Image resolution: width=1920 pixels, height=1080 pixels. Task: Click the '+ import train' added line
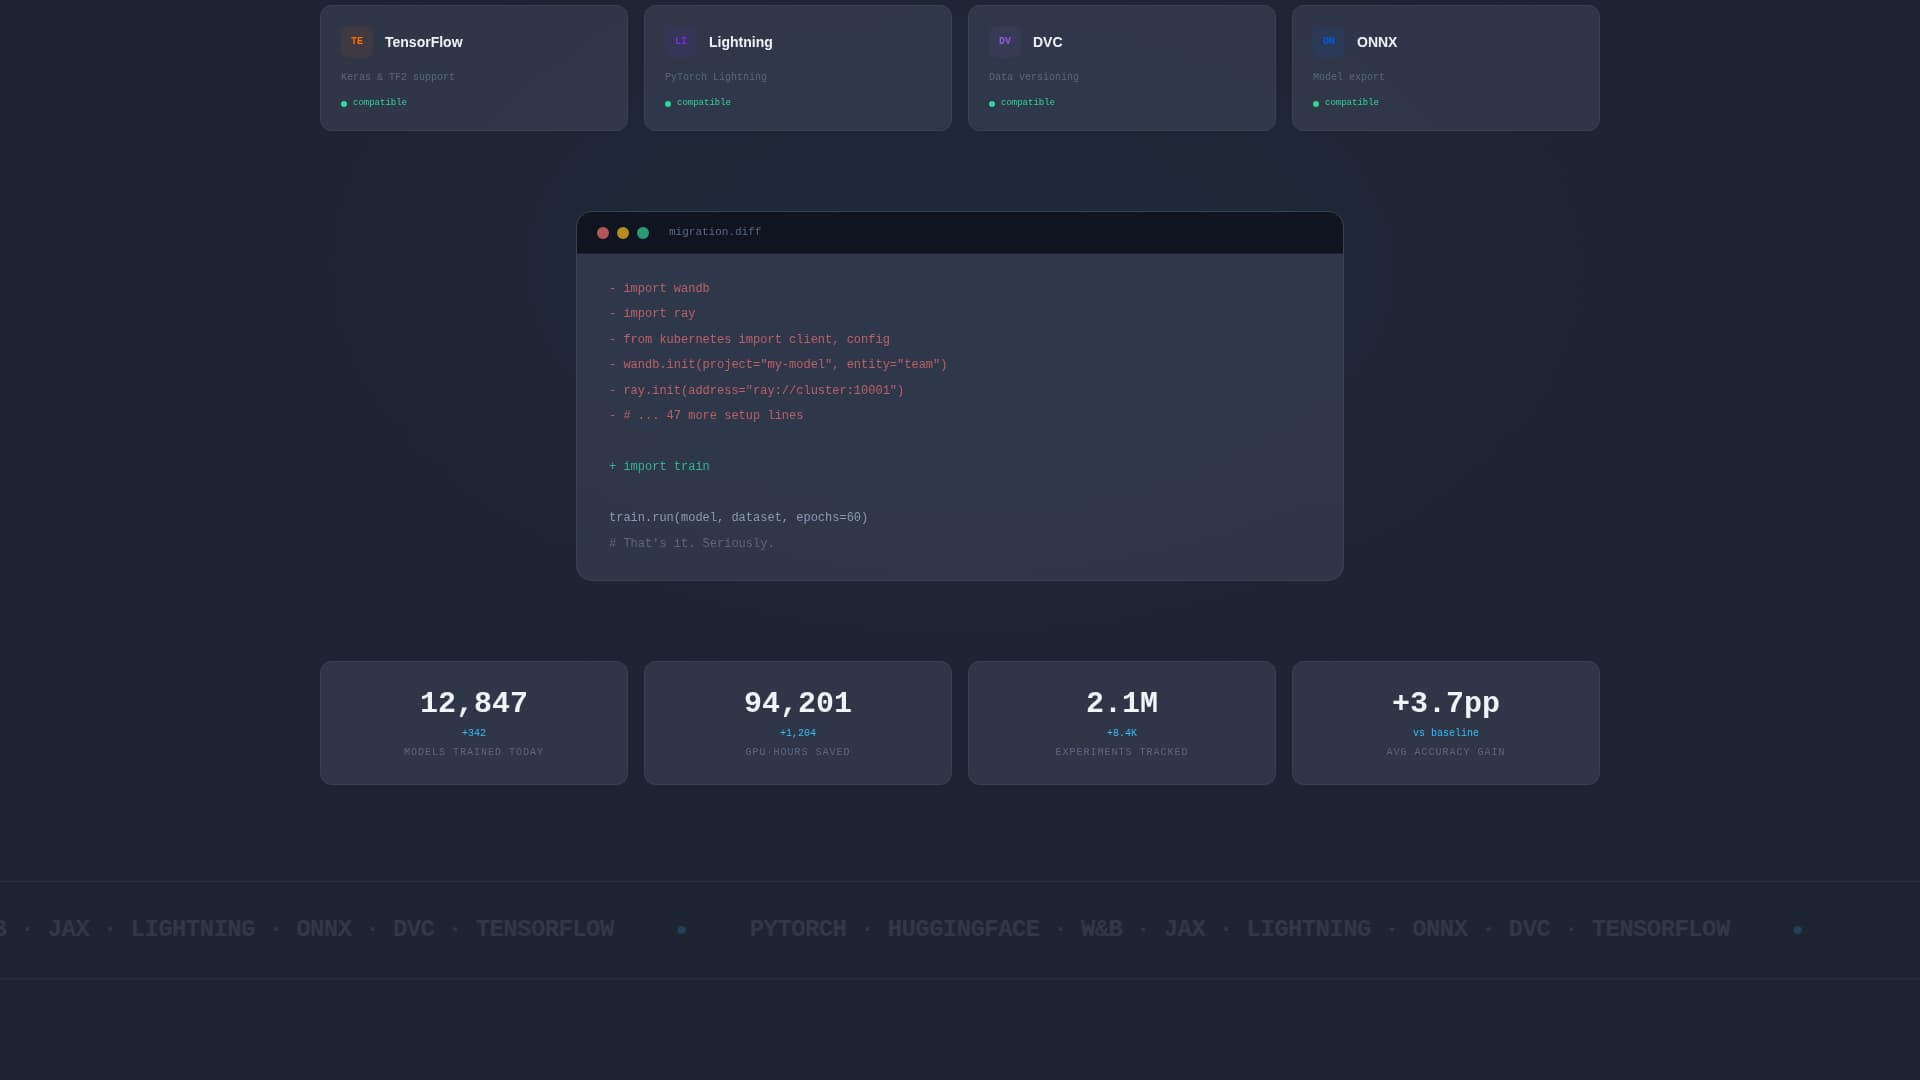tap(659, 467)
